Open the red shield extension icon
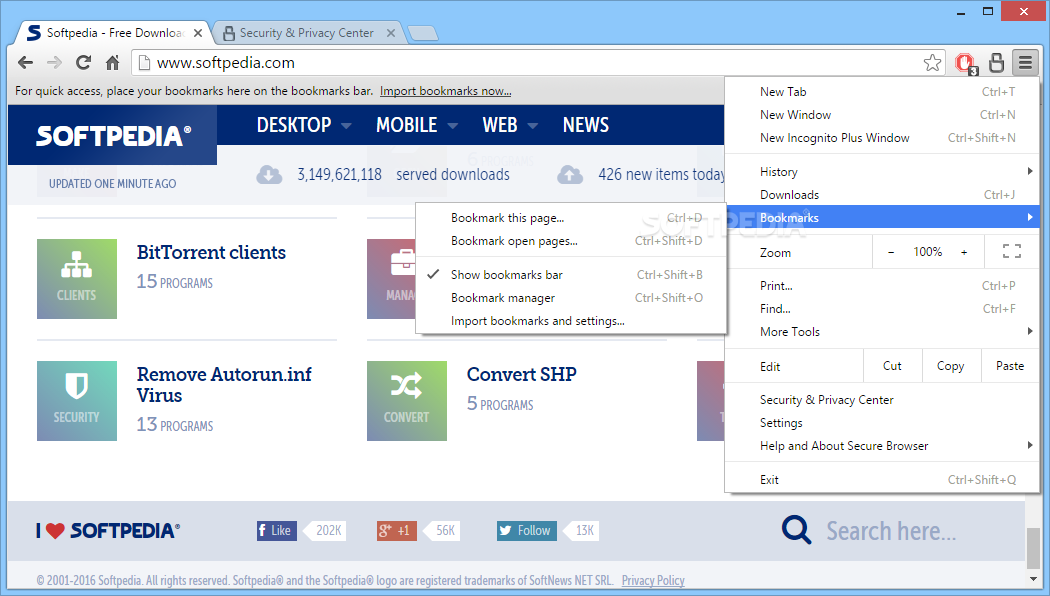Screen dimensions: 1050x596 click(x=966, y=63)
